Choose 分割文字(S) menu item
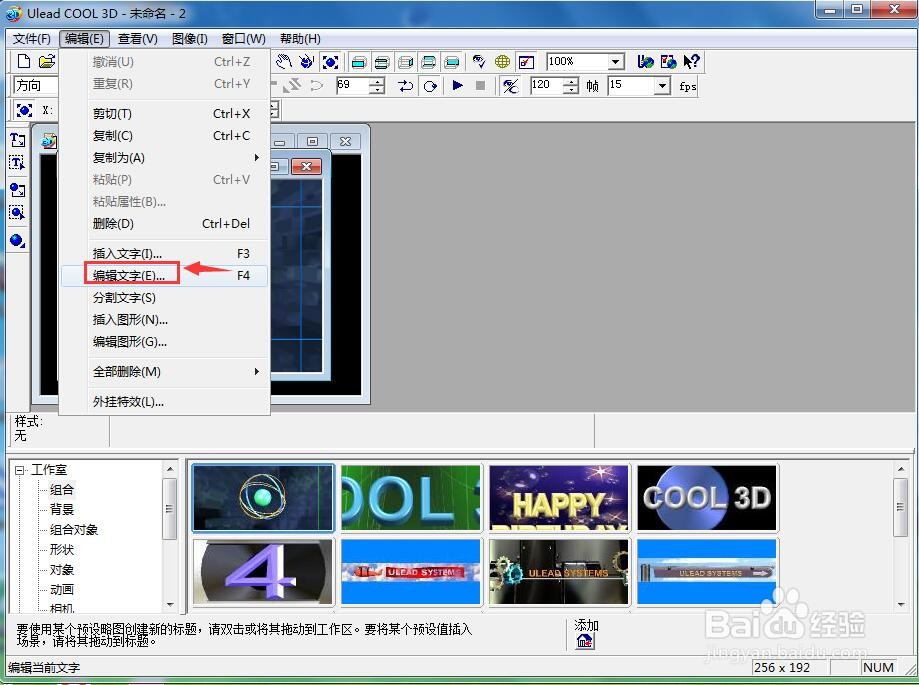919x685 pixels. pos(164,298)
